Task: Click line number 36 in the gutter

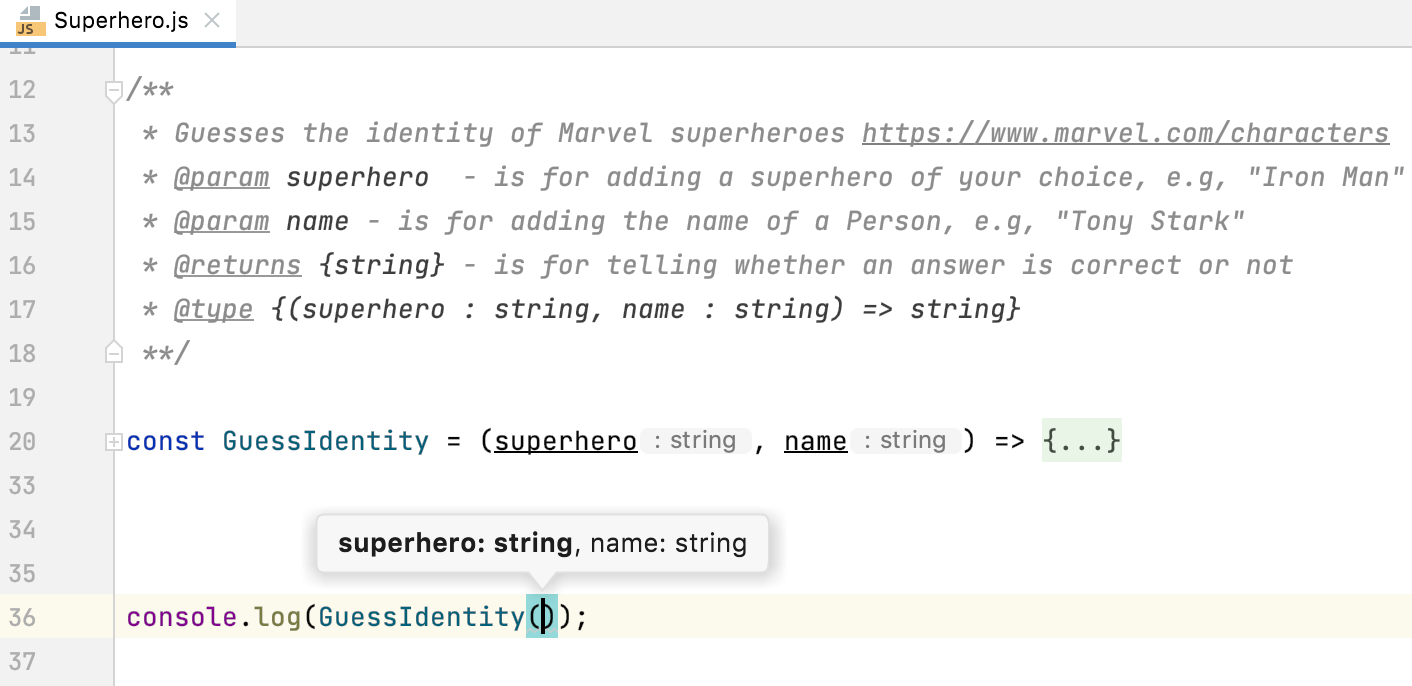Action: [22, 617]
